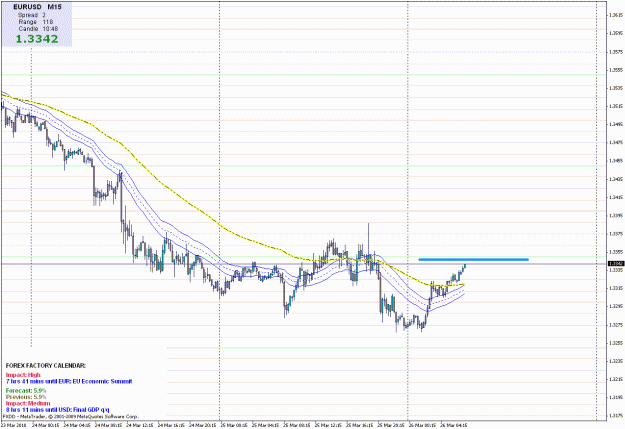Viewport: 625px width, 429px height.
Task: Select the Previous: 5.9% text
Action: pyautogui.click(x=26, y=397)
